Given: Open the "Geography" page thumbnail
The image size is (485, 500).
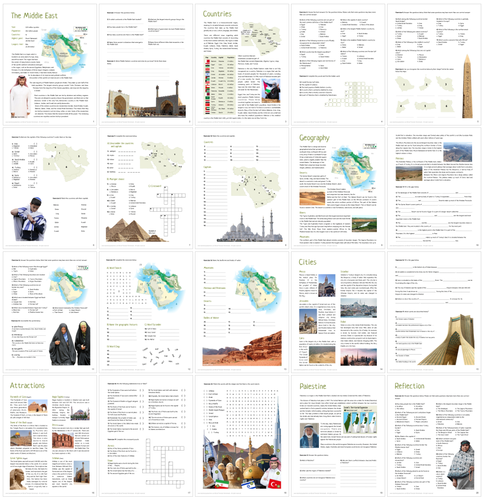Looking at the screenshot, I should [x=338, y=188].
